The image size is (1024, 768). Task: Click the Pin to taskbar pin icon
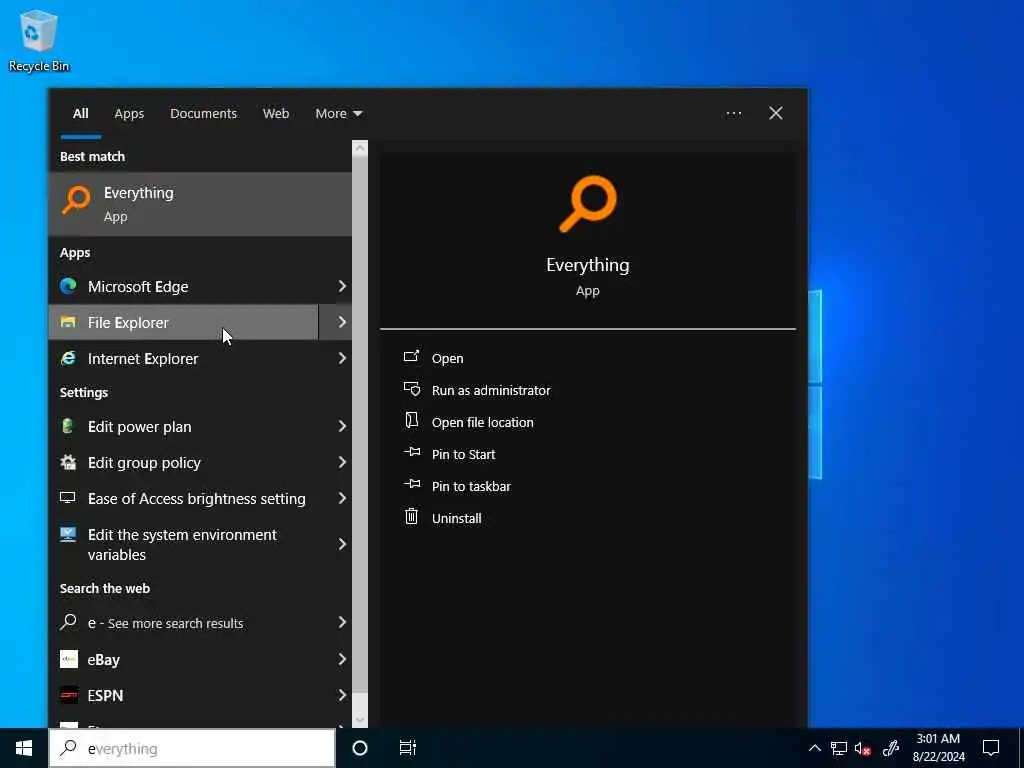[x=412, y=484]
